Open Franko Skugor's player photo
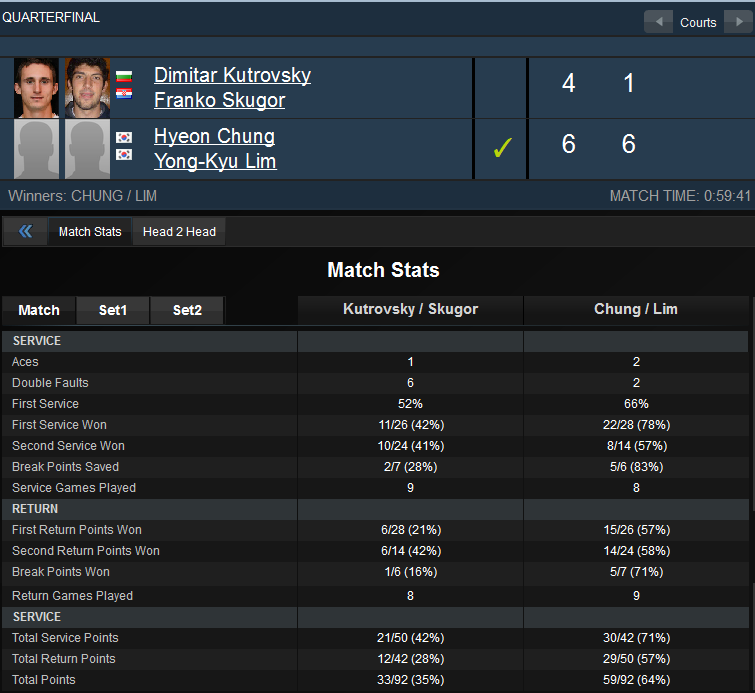This screenshot has height=693, width=755. pyautogui.click(x=88, y=88)
